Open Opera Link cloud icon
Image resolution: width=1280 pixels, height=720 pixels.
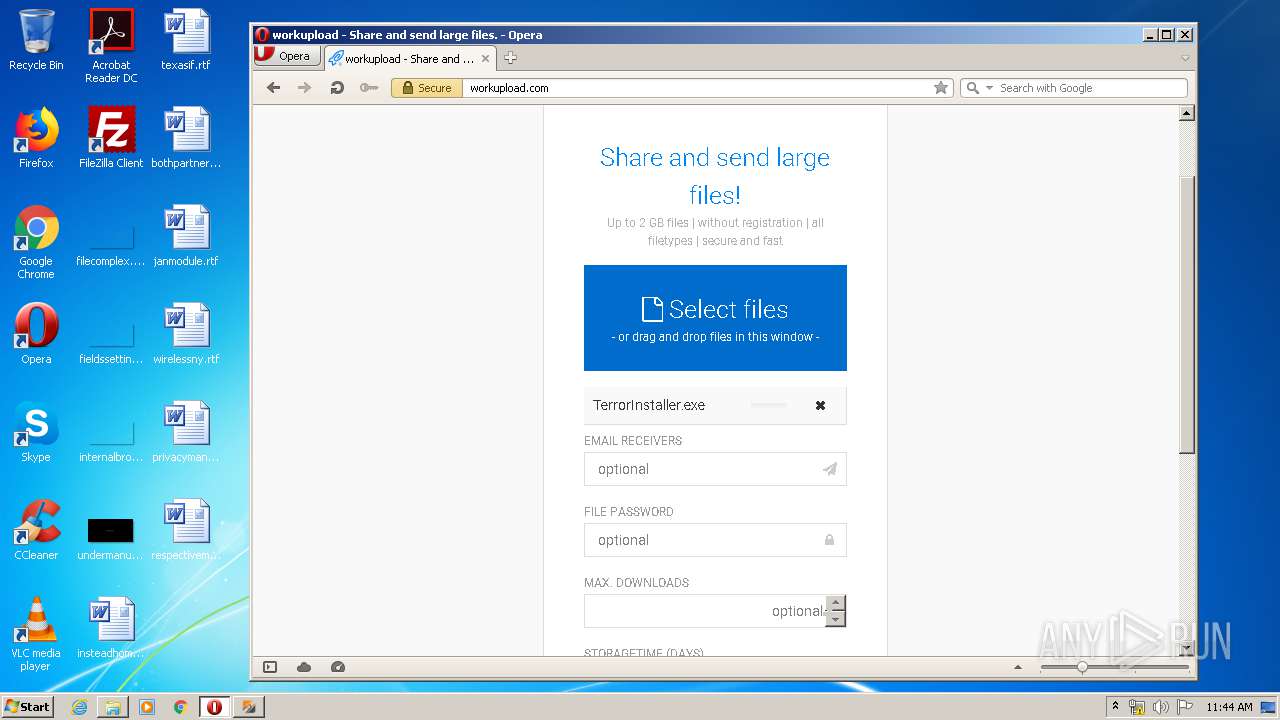pos(304,667)
